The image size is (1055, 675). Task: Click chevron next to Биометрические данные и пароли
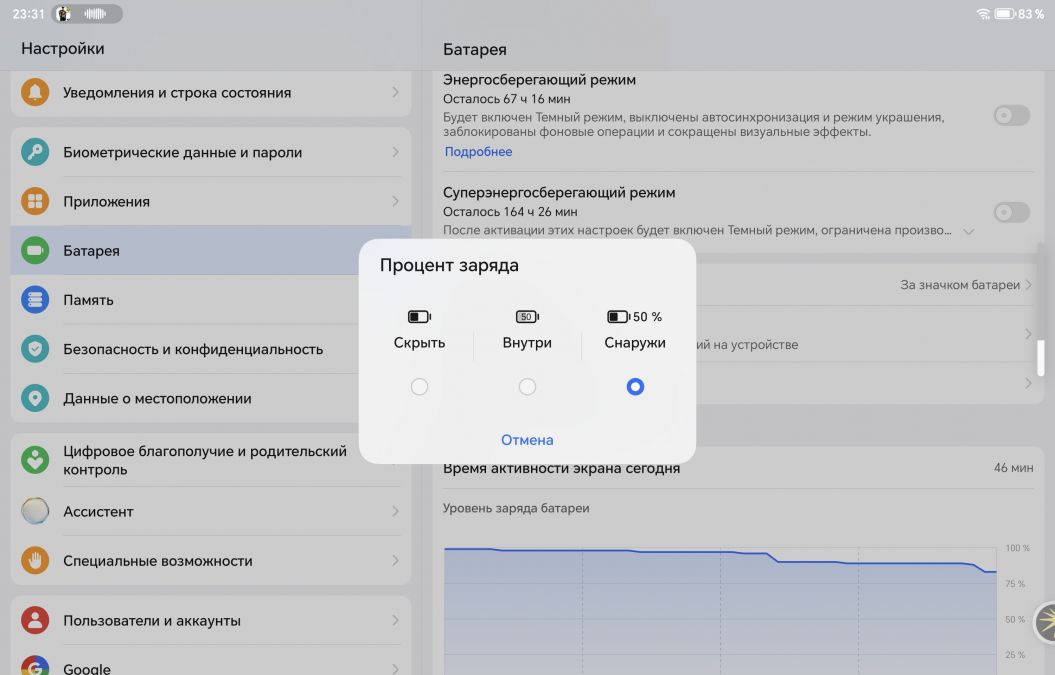[x=396, y=152]
